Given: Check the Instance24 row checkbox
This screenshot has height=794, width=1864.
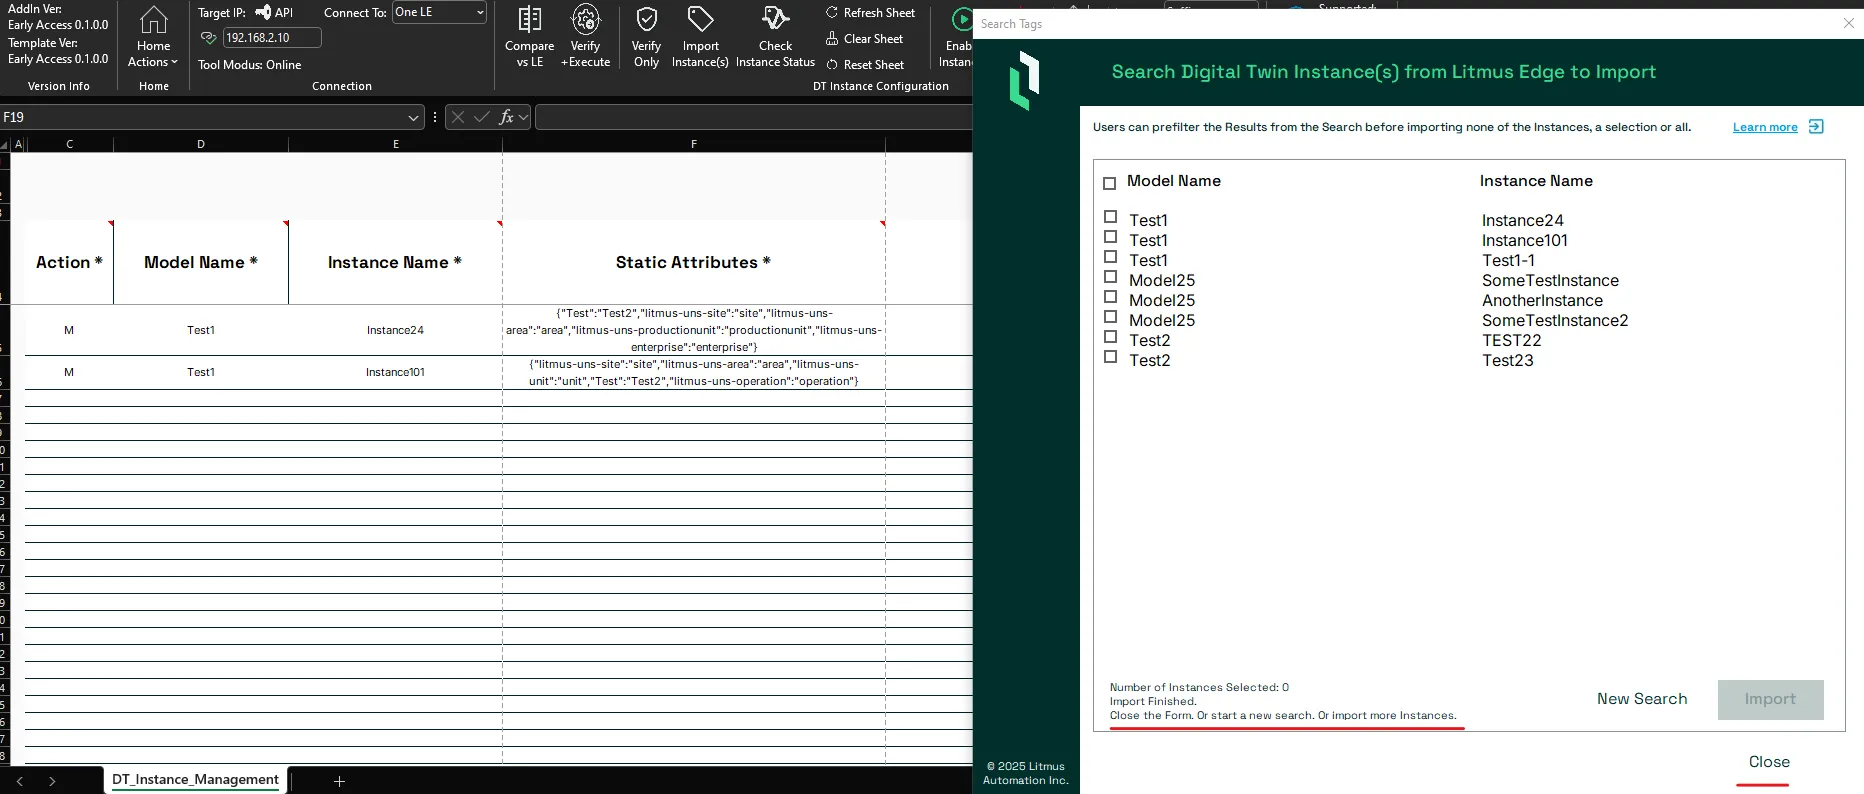Looking at the screenshot, I should [1110, 217].
